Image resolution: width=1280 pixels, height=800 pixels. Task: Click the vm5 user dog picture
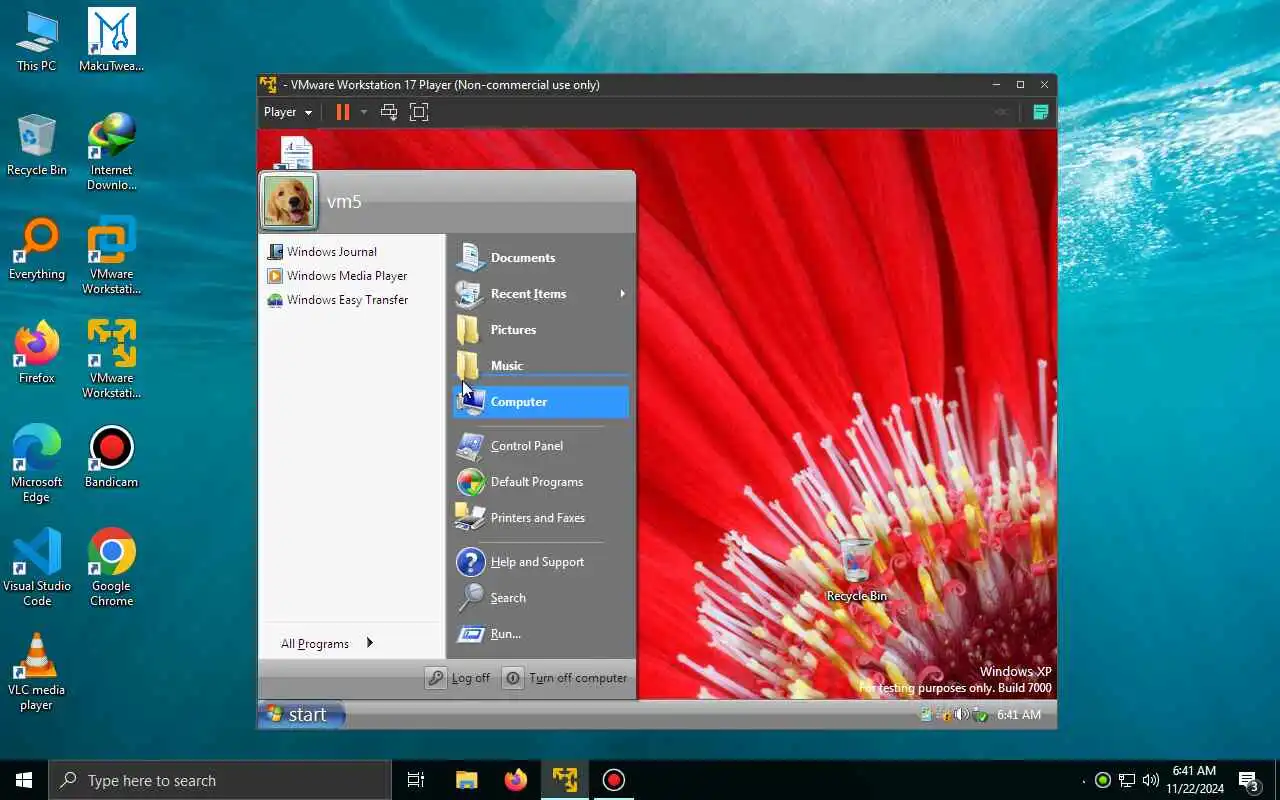290,201
